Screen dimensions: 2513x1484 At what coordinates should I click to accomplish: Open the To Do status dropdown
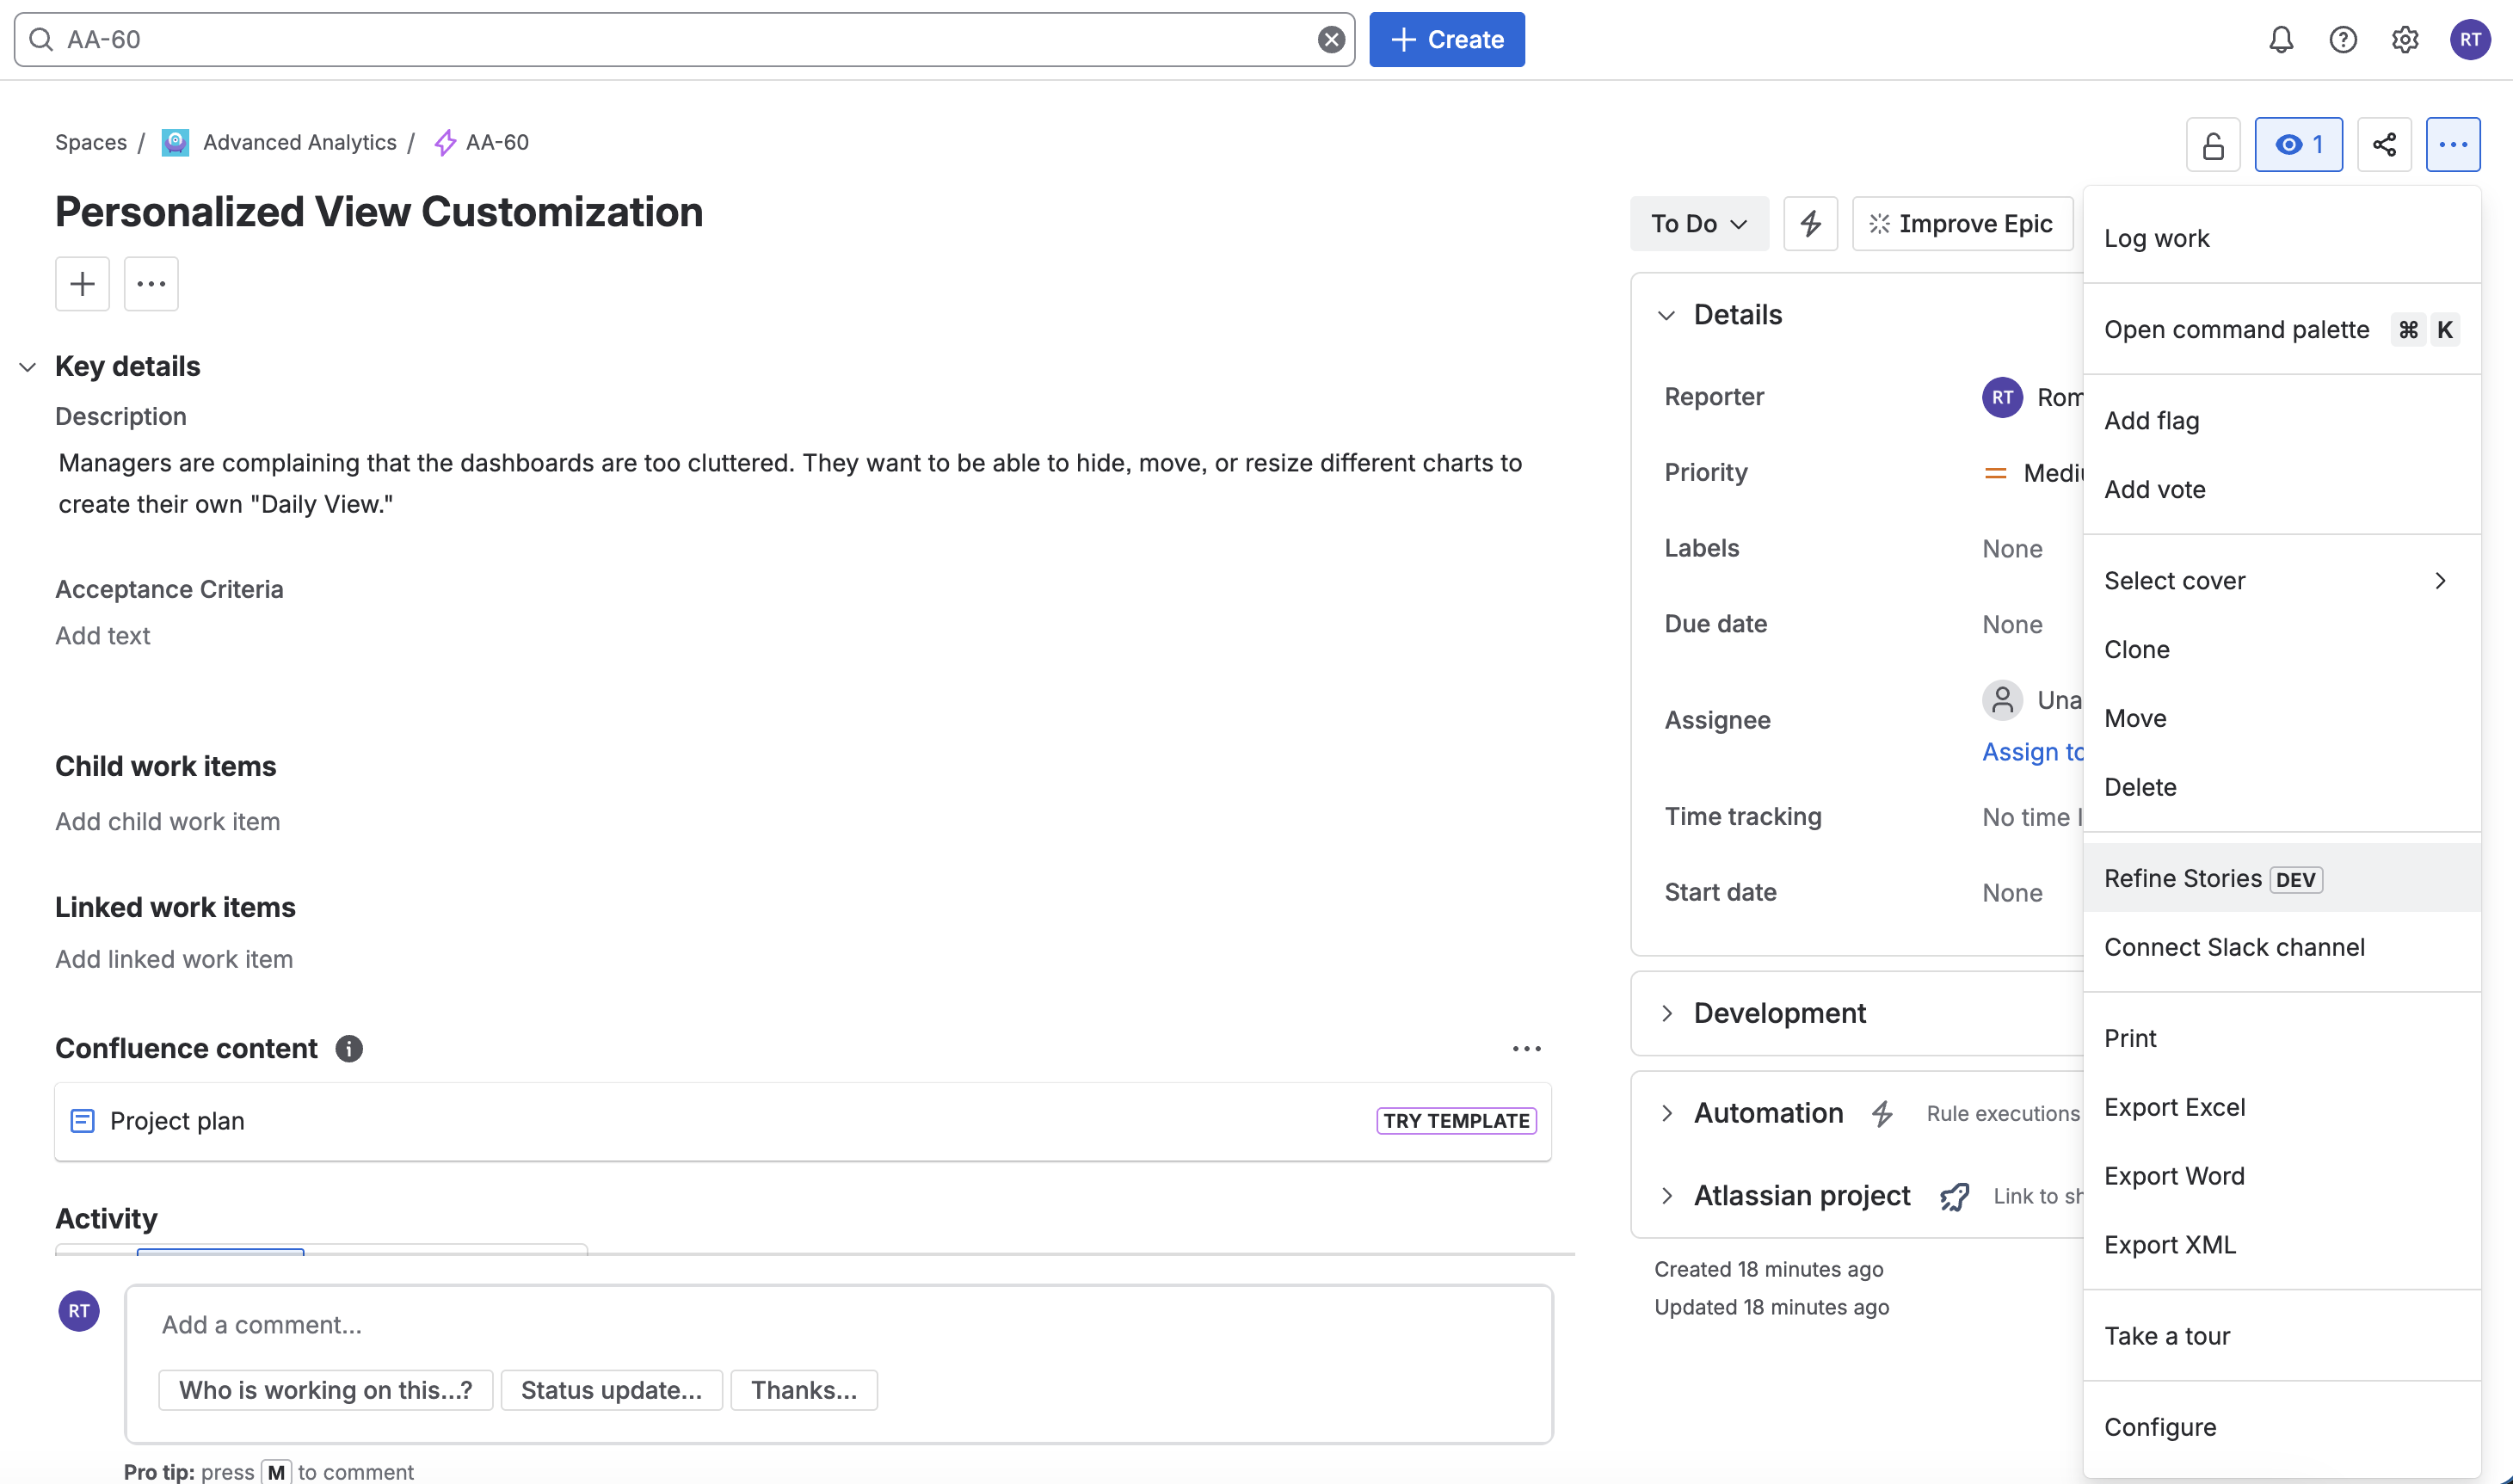(1698, 223)
